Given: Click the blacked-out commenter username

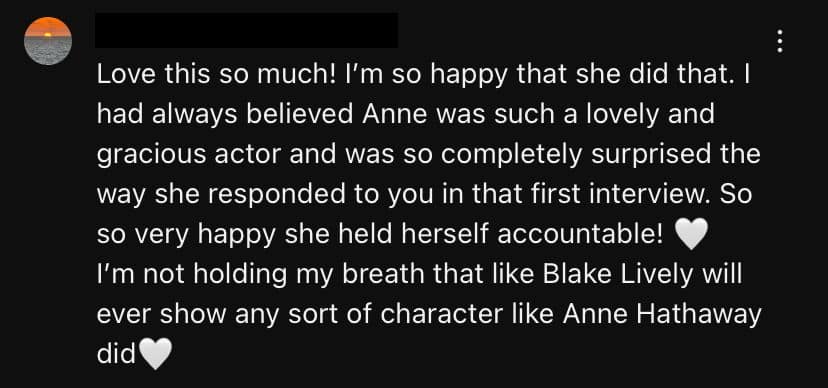Looking at the screenshot, I should pos(247,31).
